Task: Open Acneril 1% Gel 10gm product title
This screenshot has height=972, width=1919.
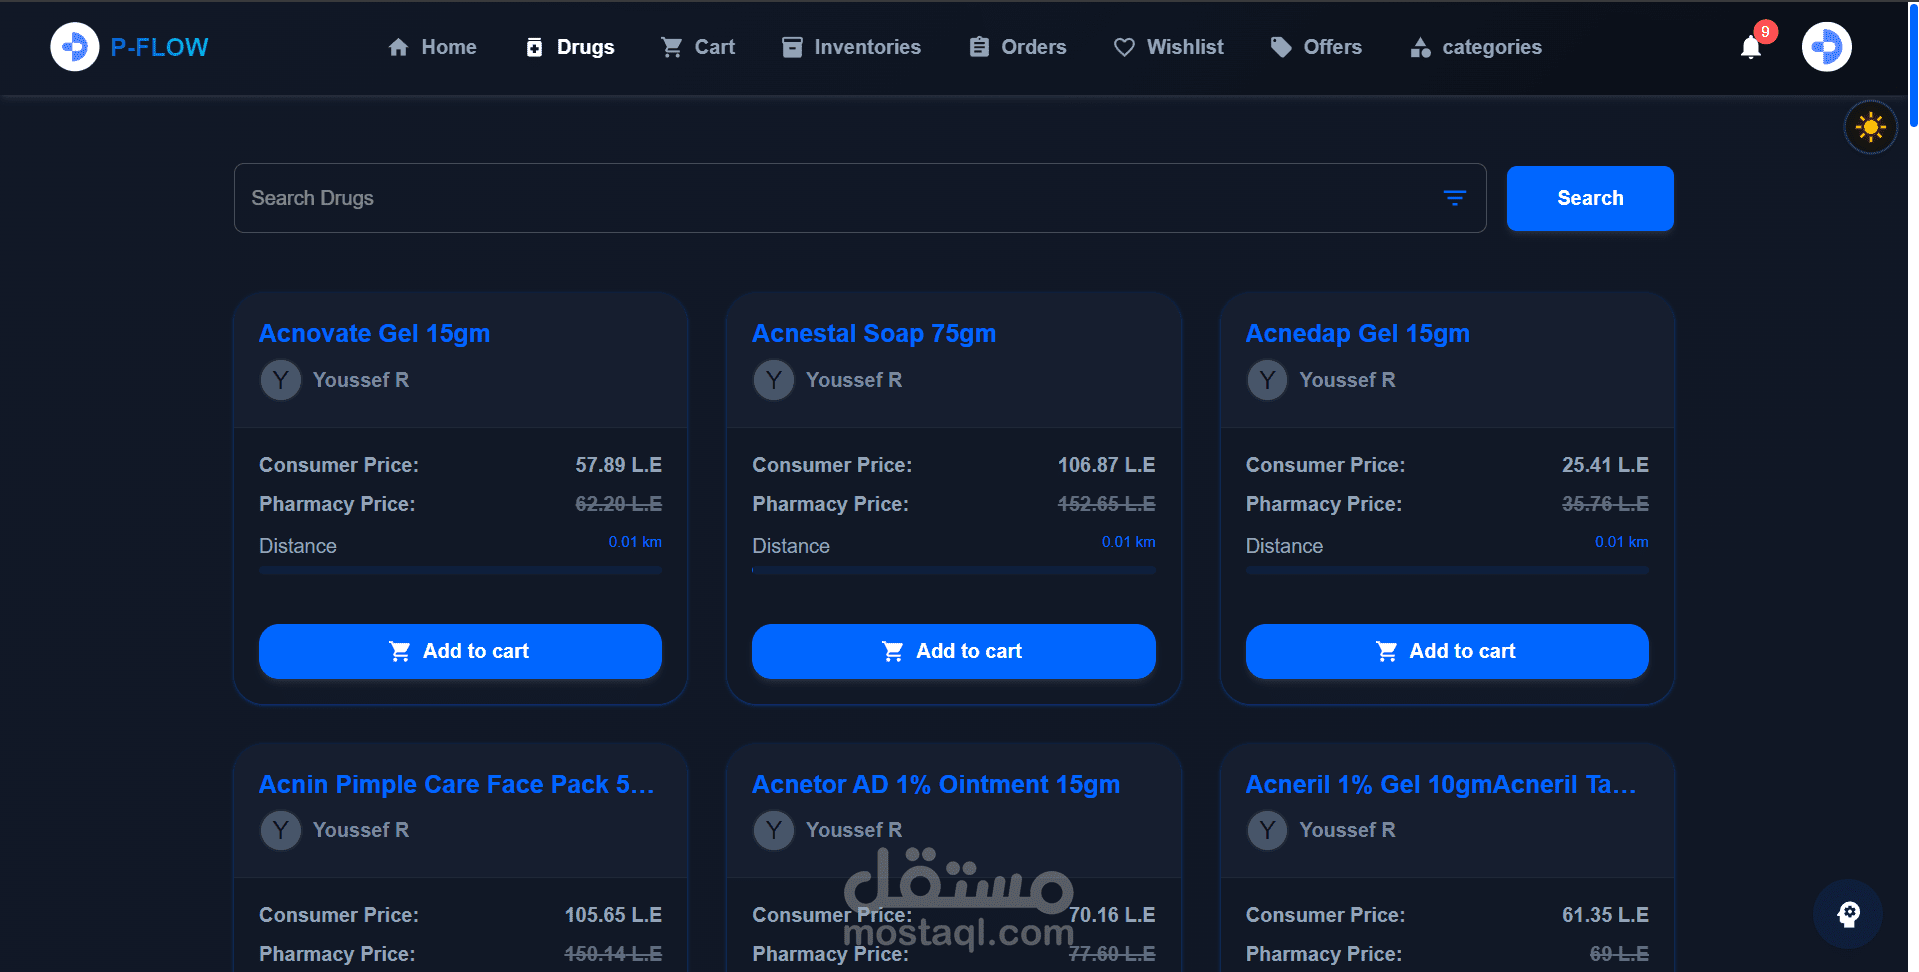Action: point(1441,784)
